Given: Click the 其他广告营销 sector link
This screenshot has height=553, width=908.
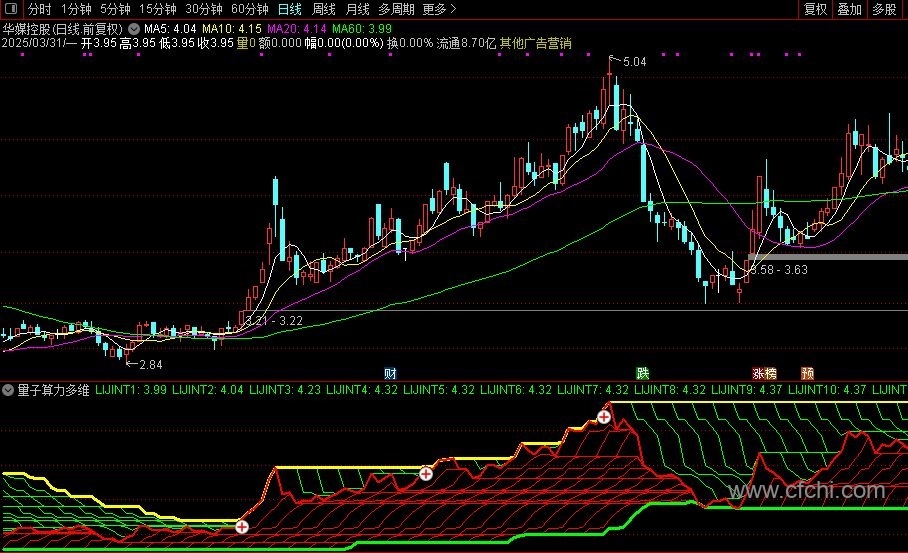Looking at the screenshot, I should pos(536,43).
